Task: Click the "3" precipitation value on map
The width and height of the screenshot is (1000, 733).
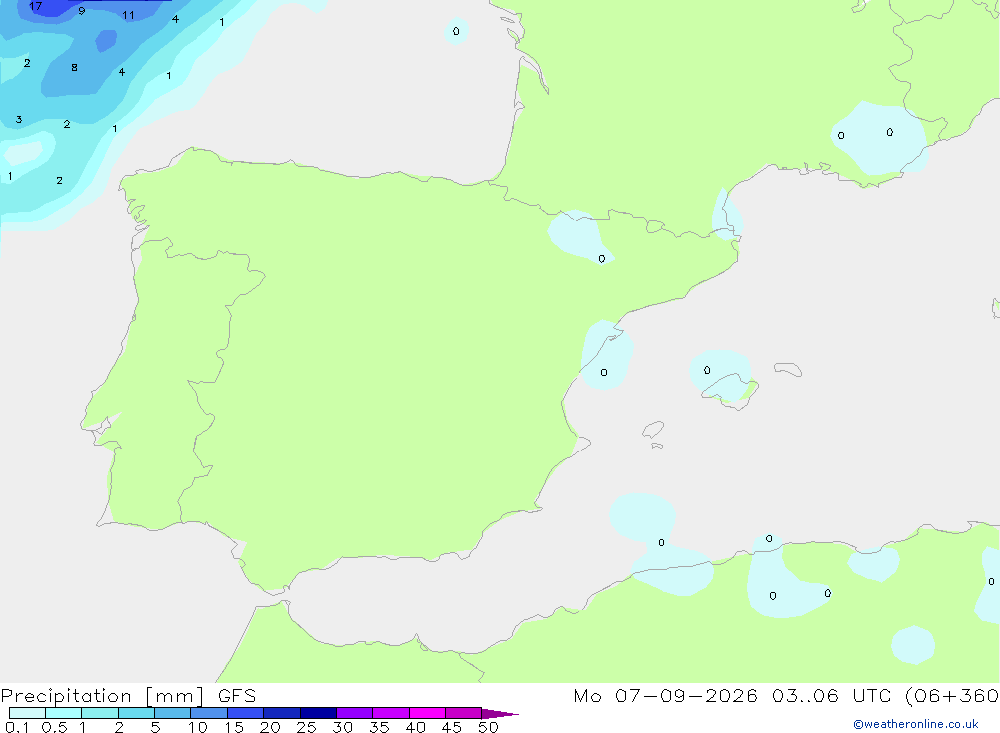Action: 19,120
